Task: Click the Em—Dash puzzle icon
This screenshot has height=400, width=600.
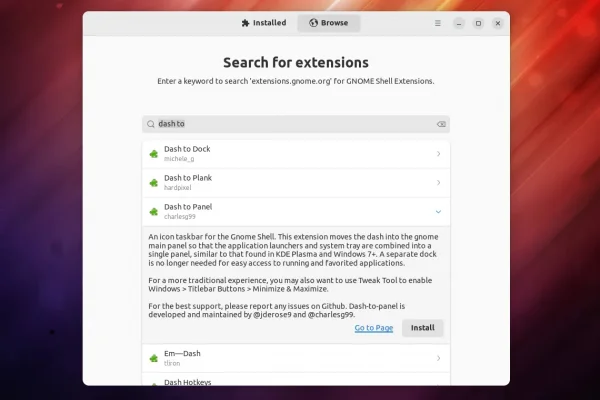Action: click(x=154, y=358)
